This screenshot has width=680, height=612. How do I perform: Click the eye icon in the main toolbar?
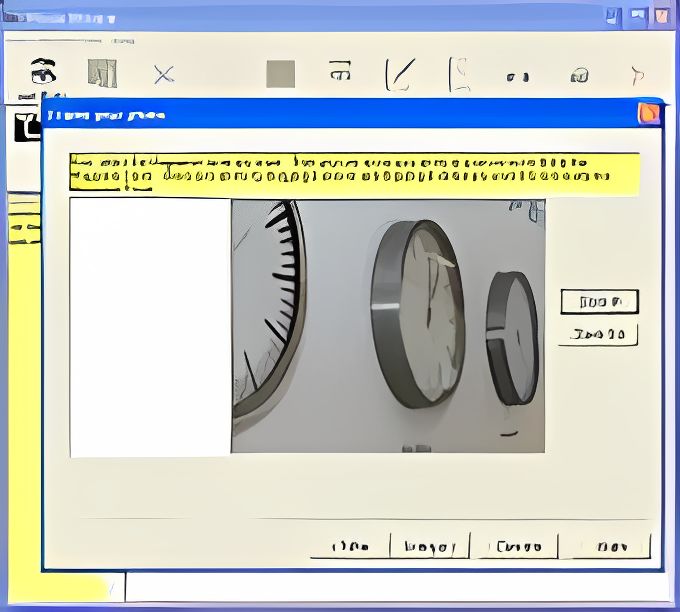click(x=43, y=72)
